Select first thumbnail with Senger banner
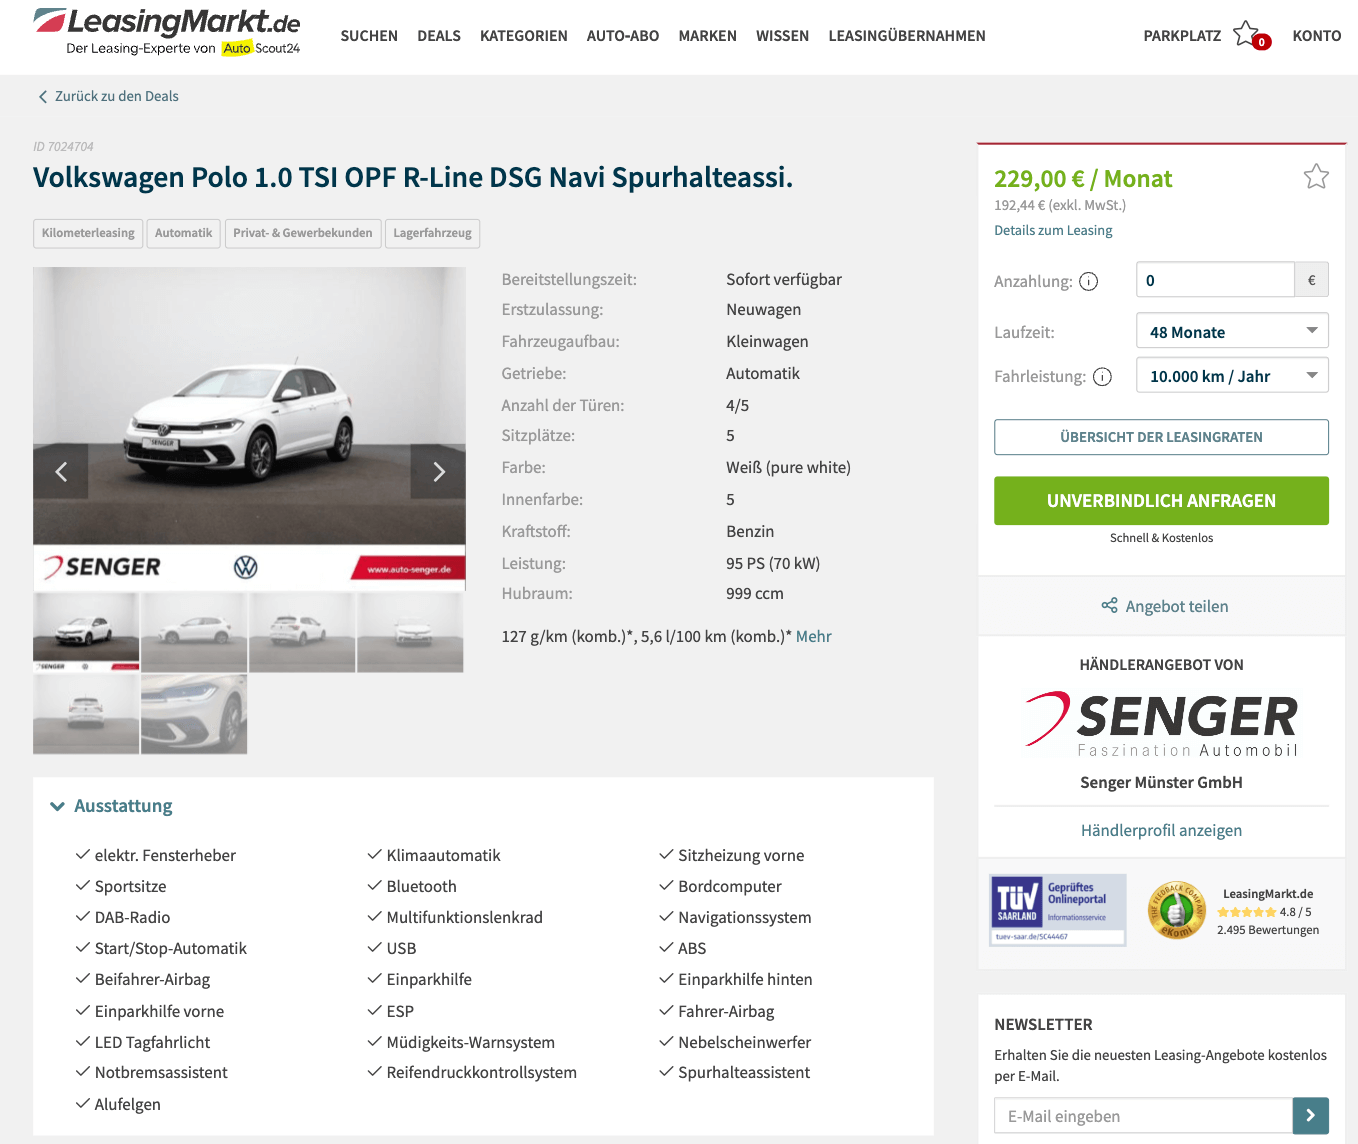 86,632
